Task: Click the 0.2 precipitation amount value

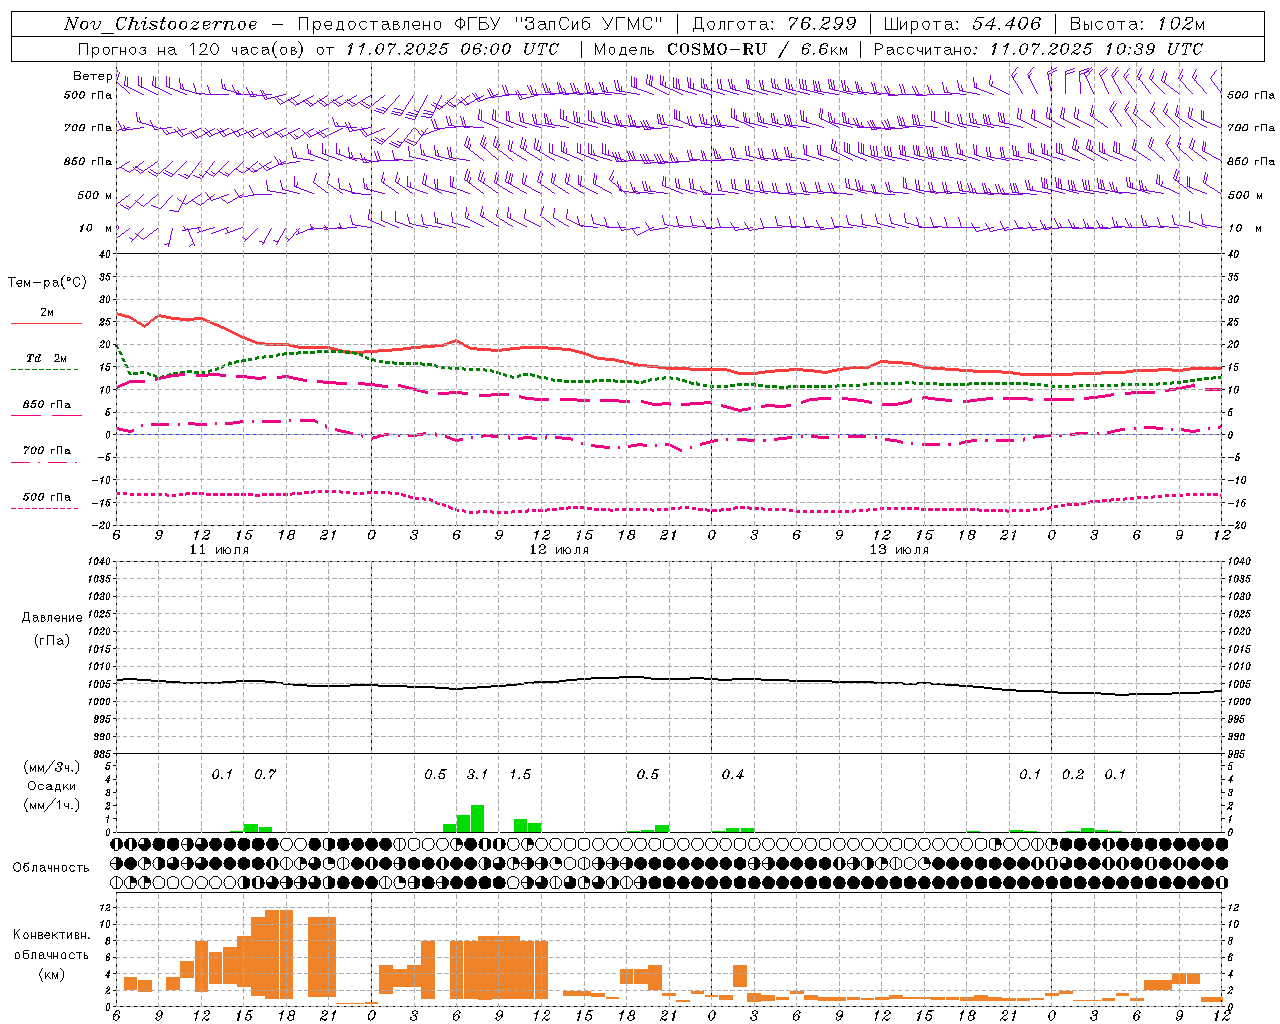Action: [1073, 775]
